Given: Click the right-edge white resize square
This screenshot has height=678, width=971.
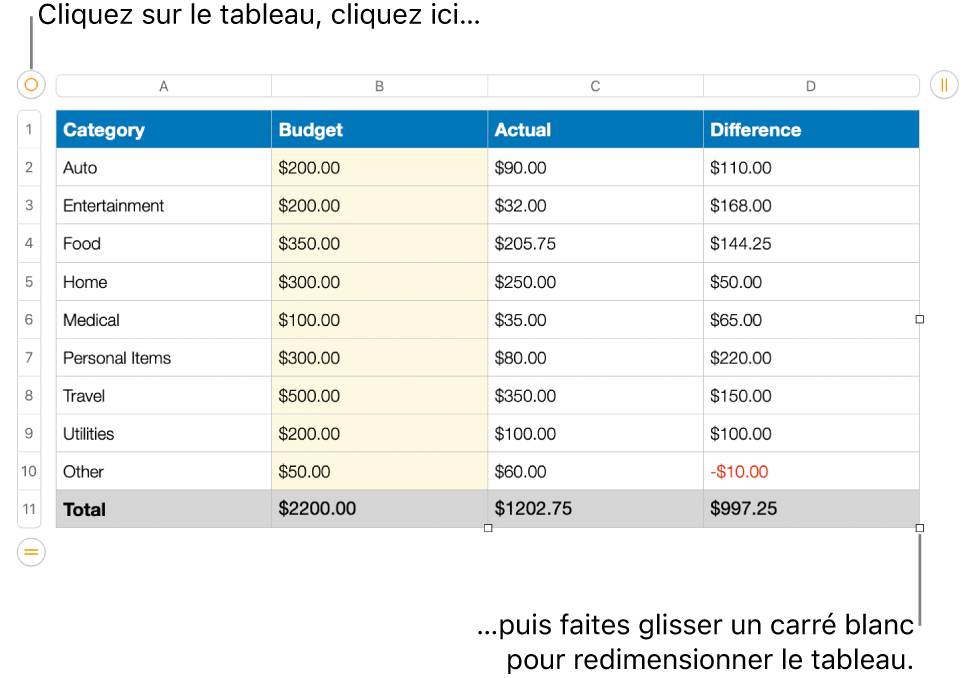Looking at the screenshot, I should pyautogui.click(x=919, y=318).
